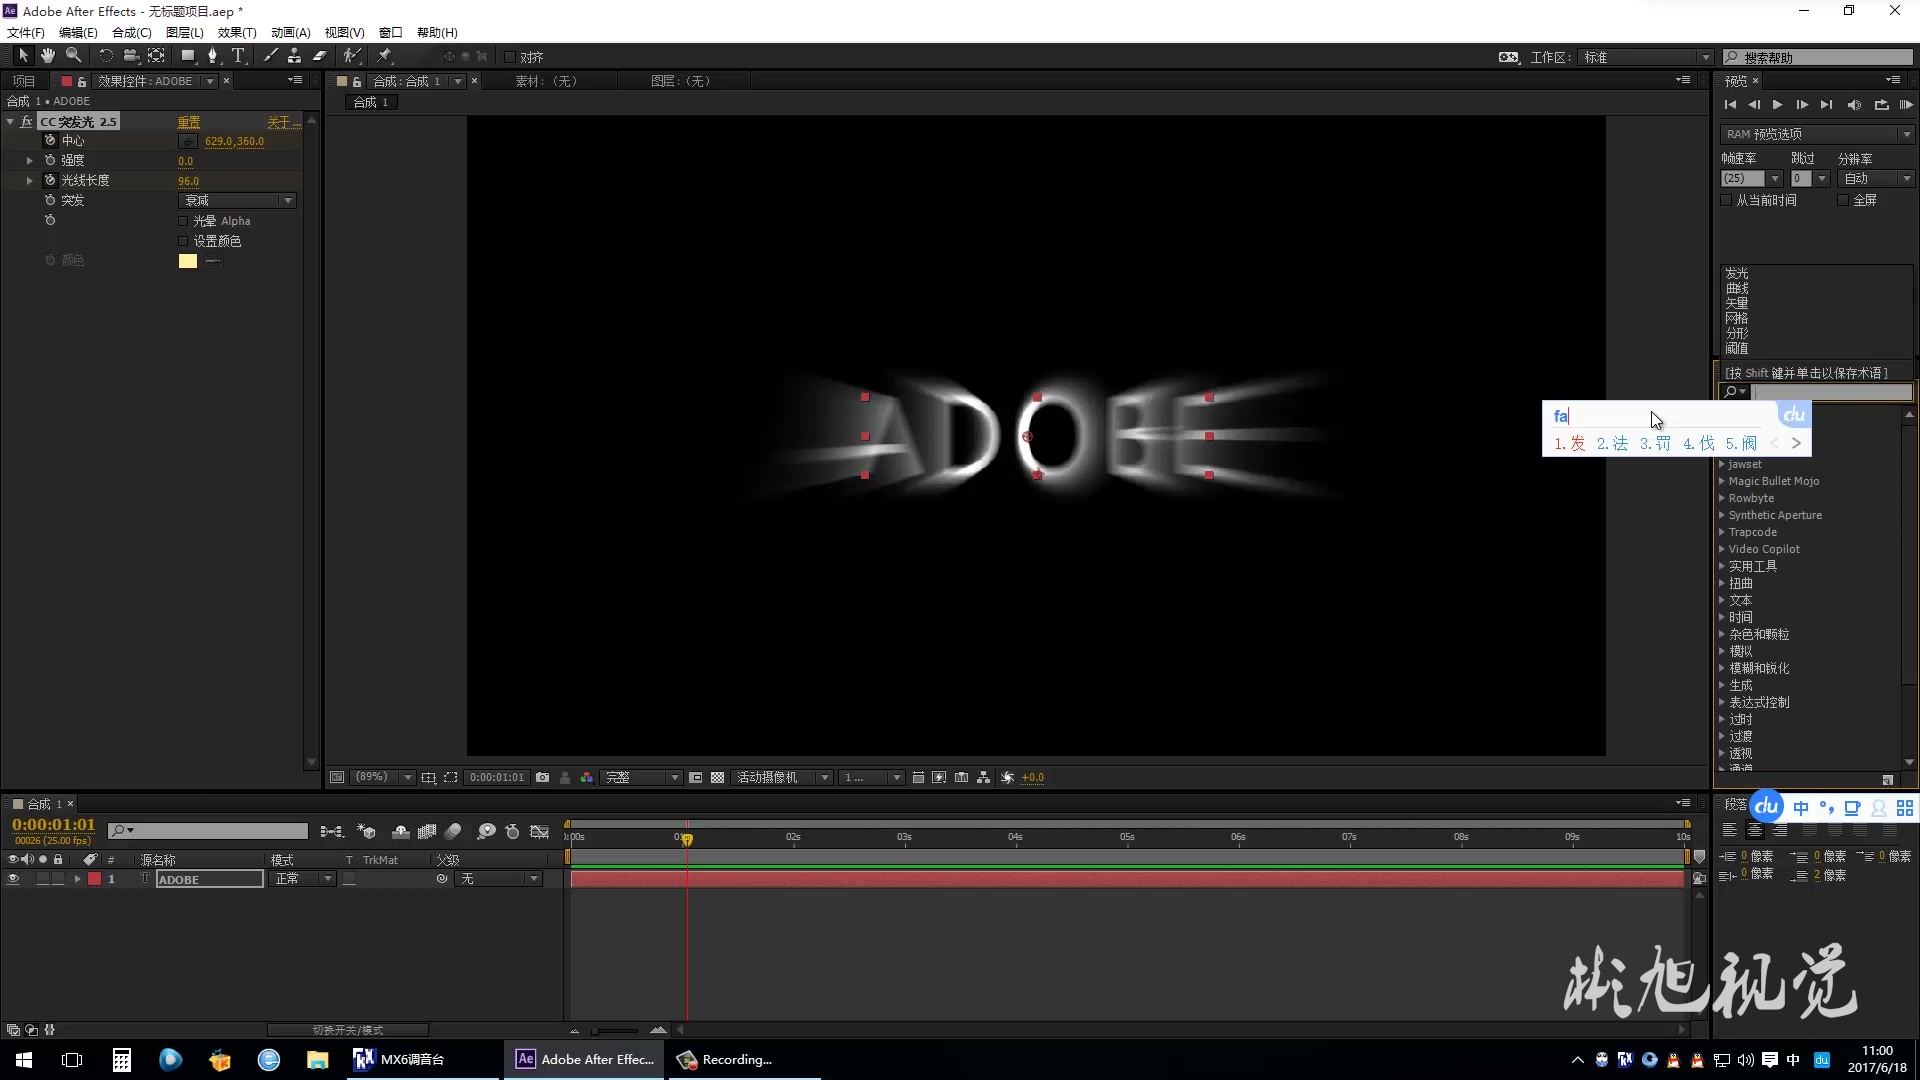Select the Puppet Pin tool

[385, 56]
